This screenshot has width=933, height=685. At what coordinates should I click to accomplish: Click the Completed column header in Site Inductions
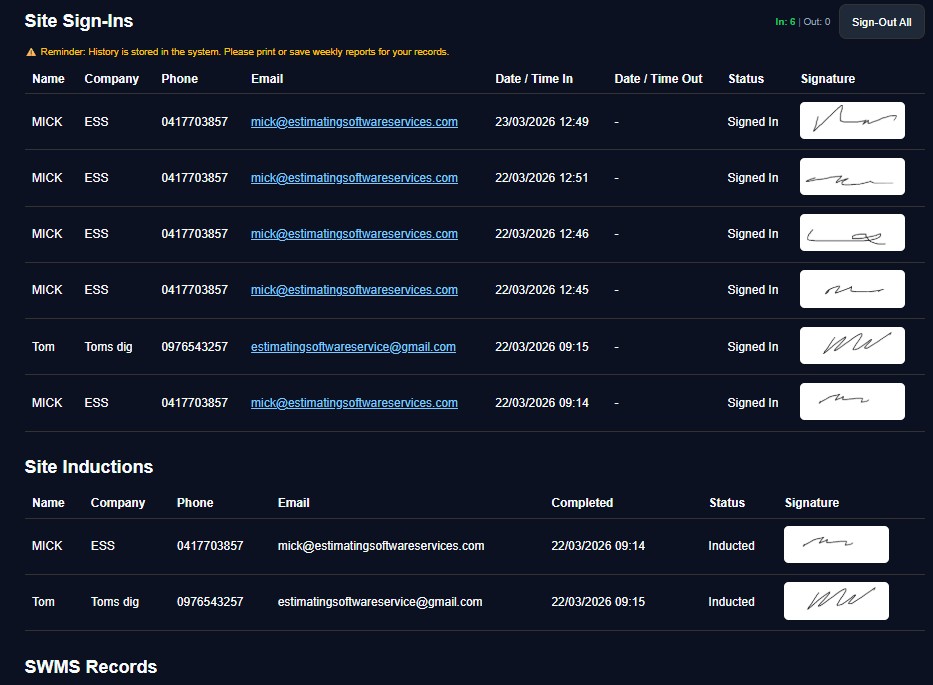582,503
